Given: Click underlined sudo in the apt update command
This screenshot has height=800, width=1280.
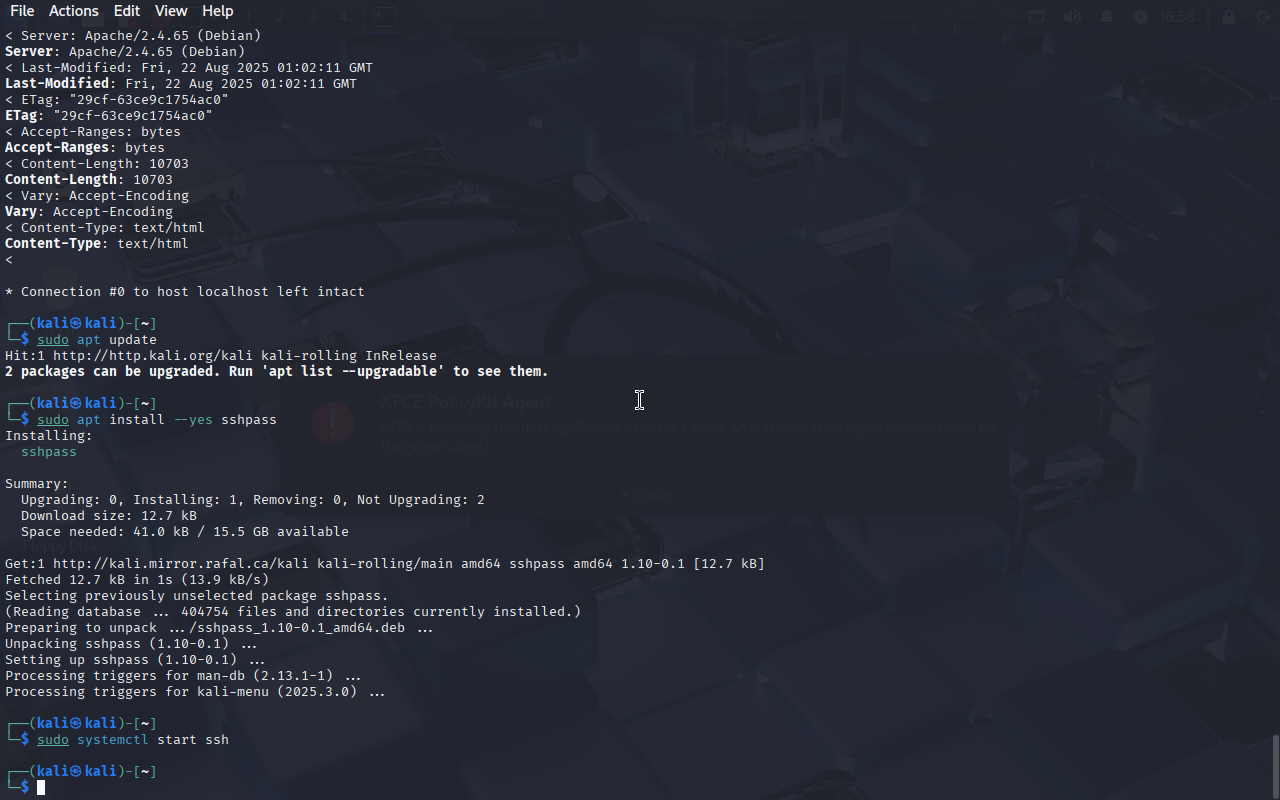Looking at the screenshot, I should pyautogui.click(x=53, y=340).
